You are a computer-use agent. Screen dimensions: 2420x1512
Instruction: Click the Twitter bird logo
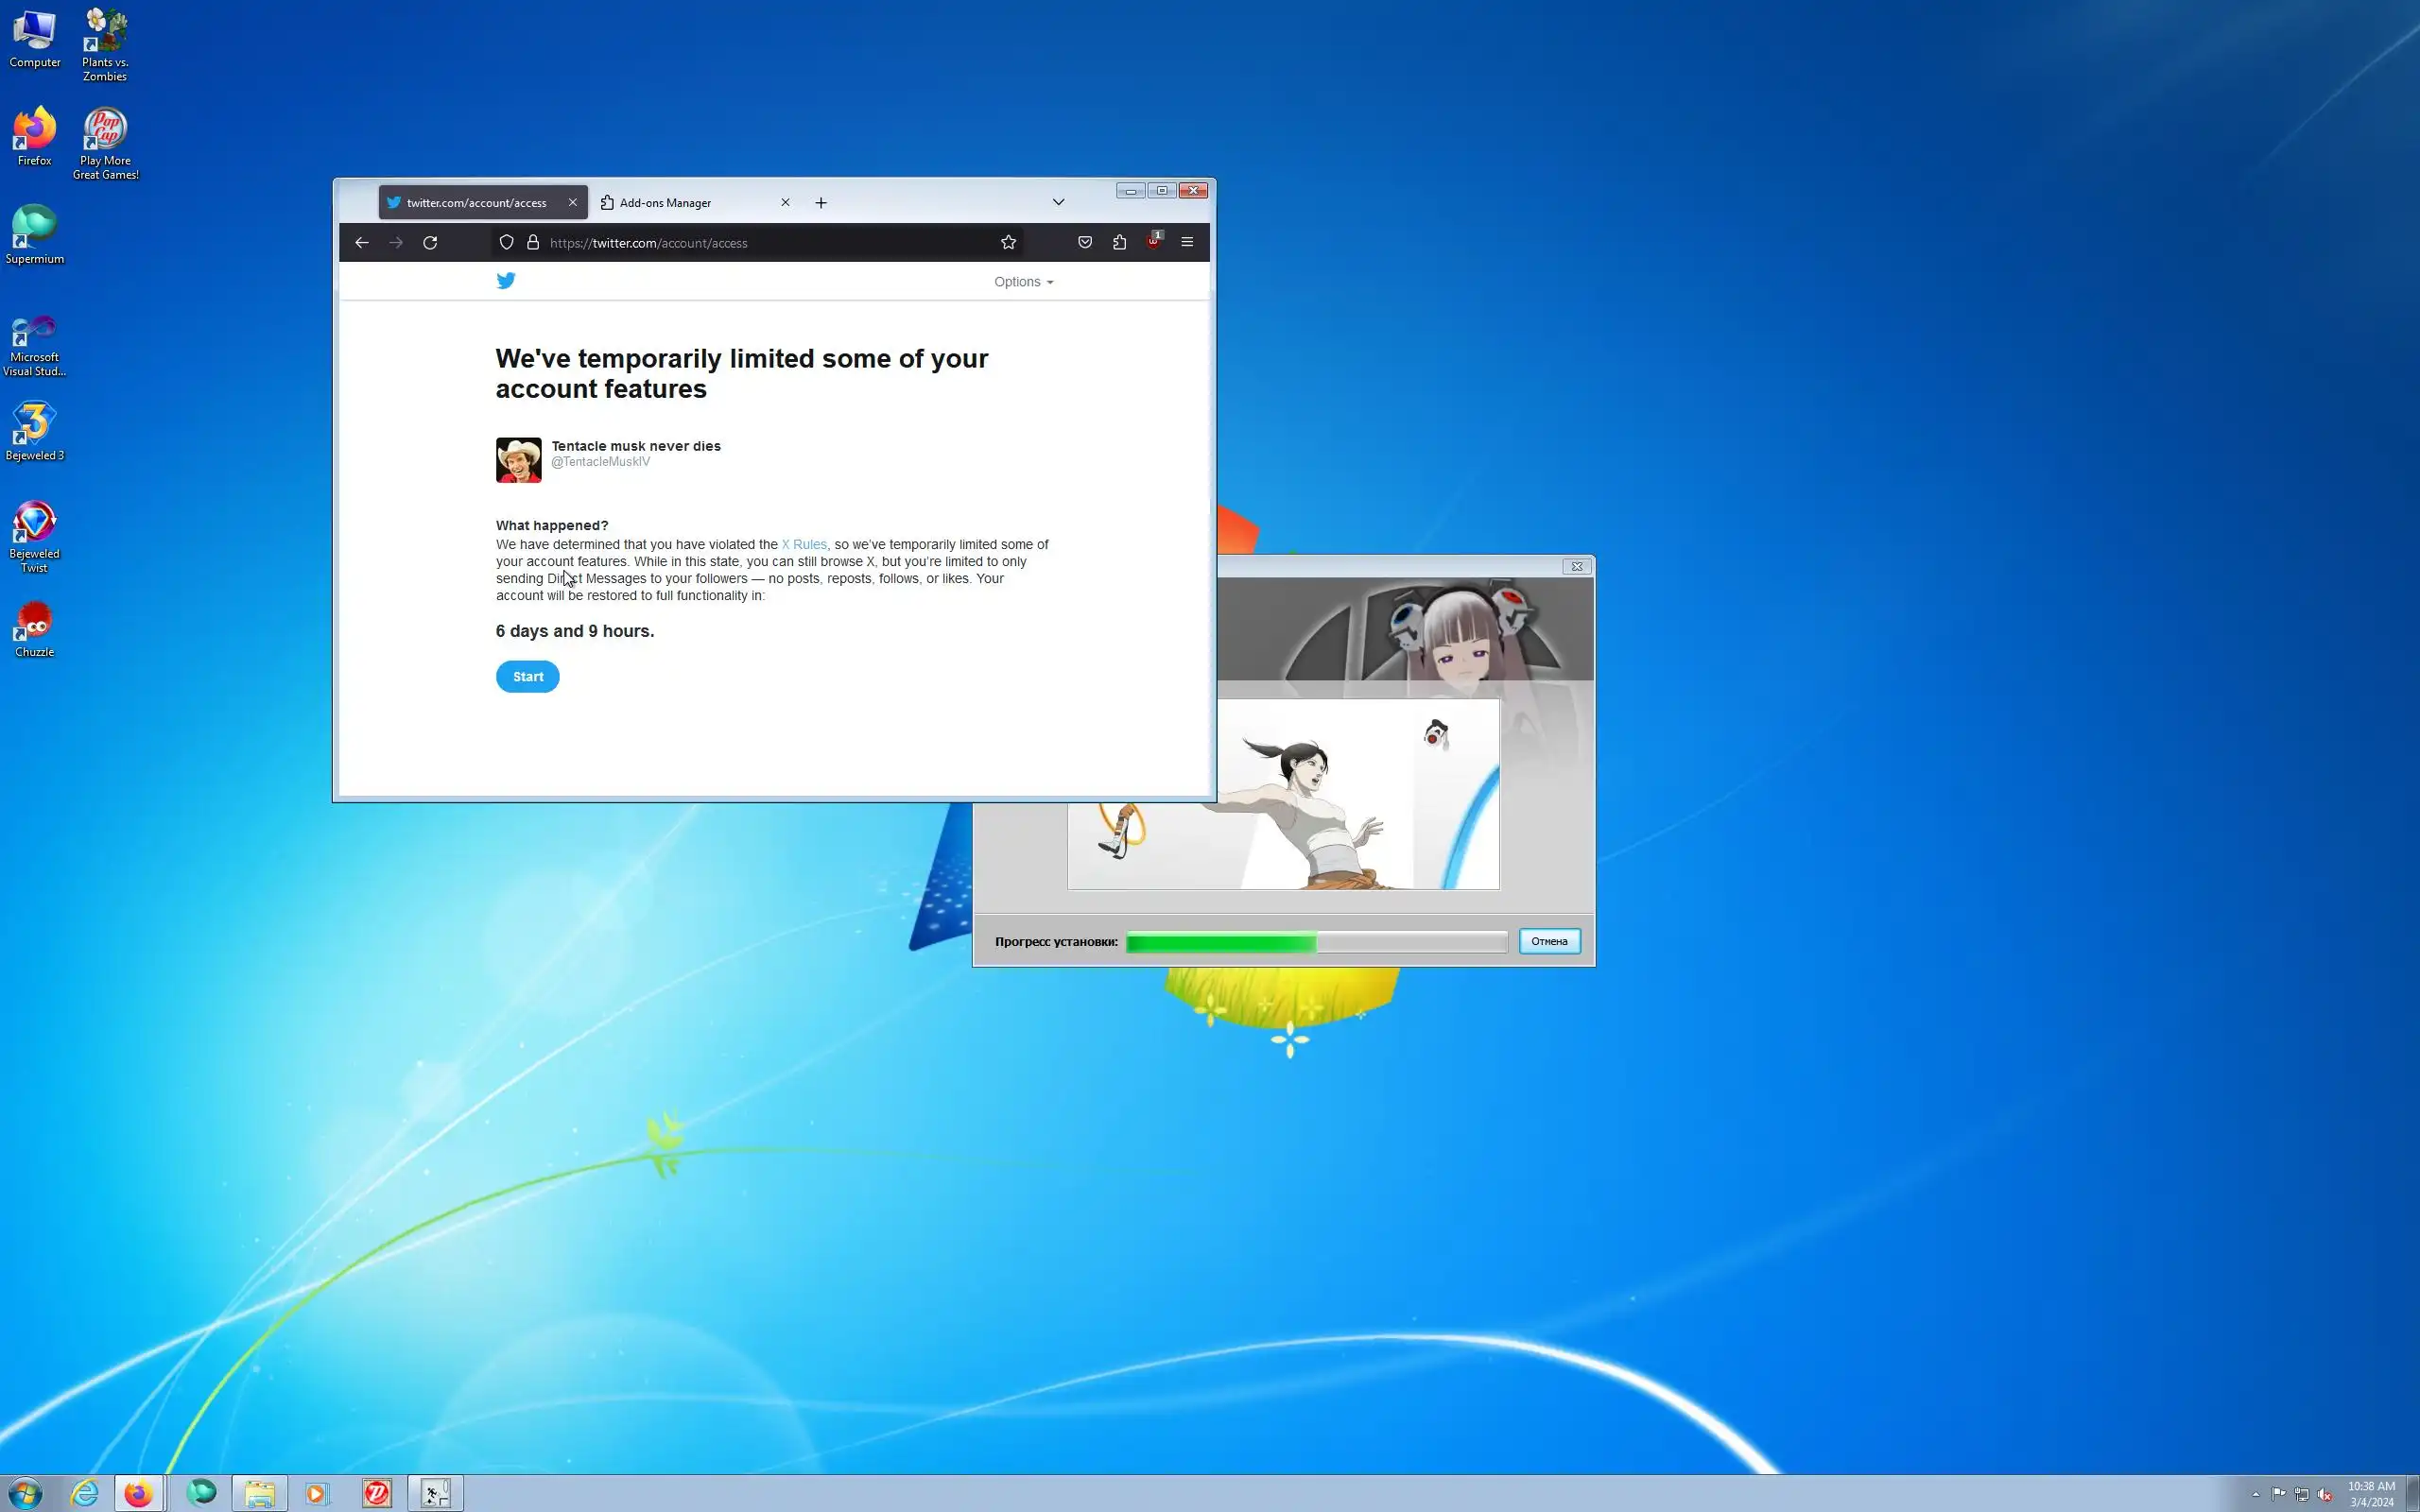[x=506, y=281]
